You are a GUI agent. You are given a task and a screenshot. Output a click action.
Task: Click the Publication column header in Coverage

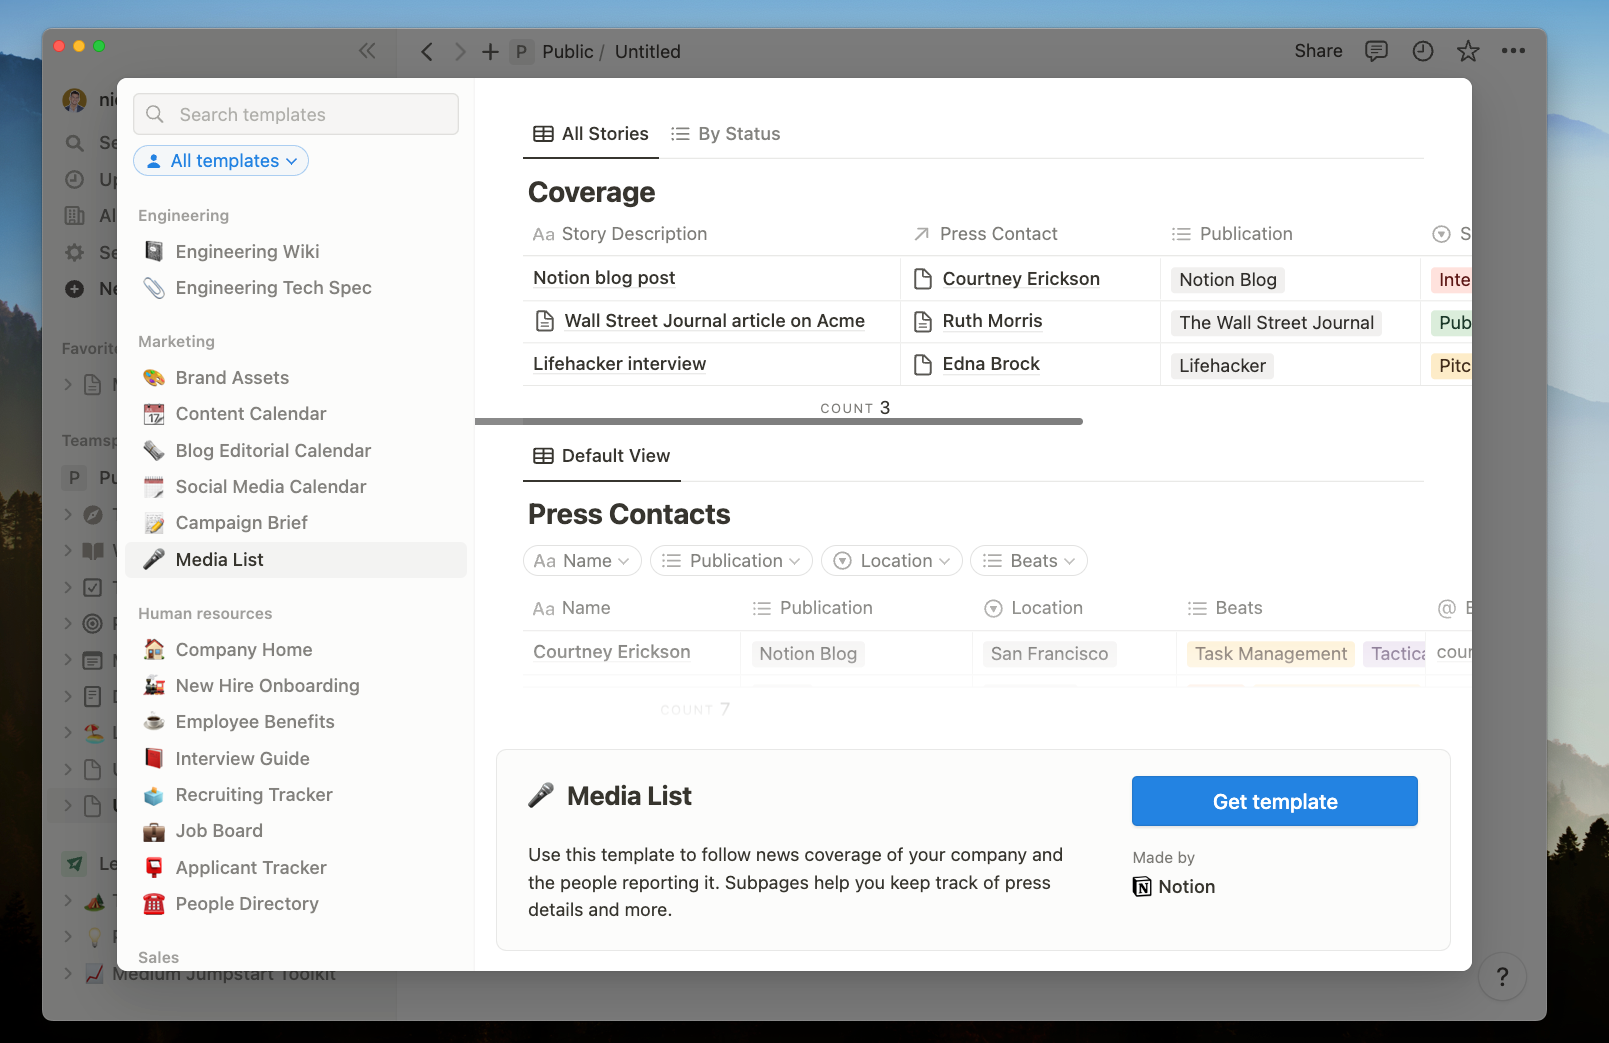(x=1233, y=234)
